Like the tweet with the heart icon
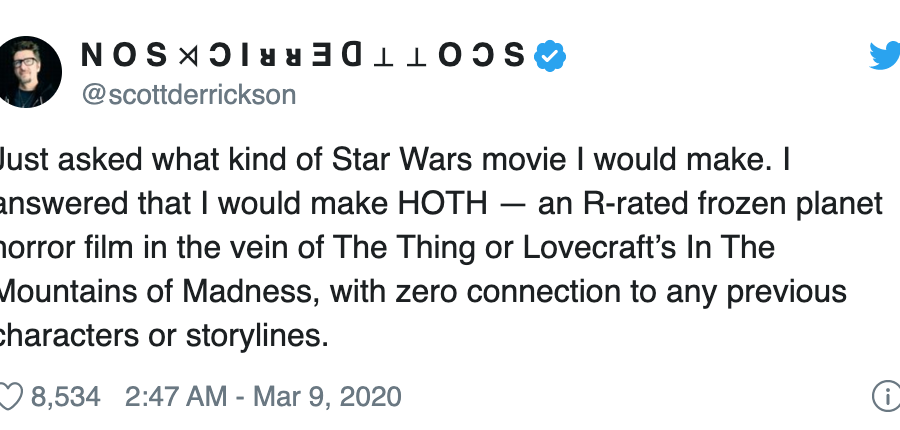The width and height of the screenshot is (900, 430). [x=11, y=397]
